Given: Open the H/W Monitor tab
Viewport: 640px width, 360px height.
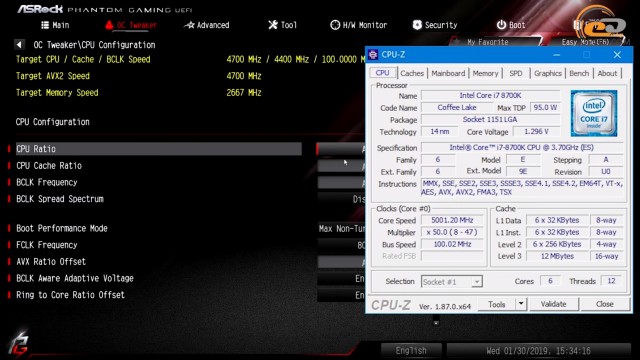Looking at the screenshot, I should [358, 25].
